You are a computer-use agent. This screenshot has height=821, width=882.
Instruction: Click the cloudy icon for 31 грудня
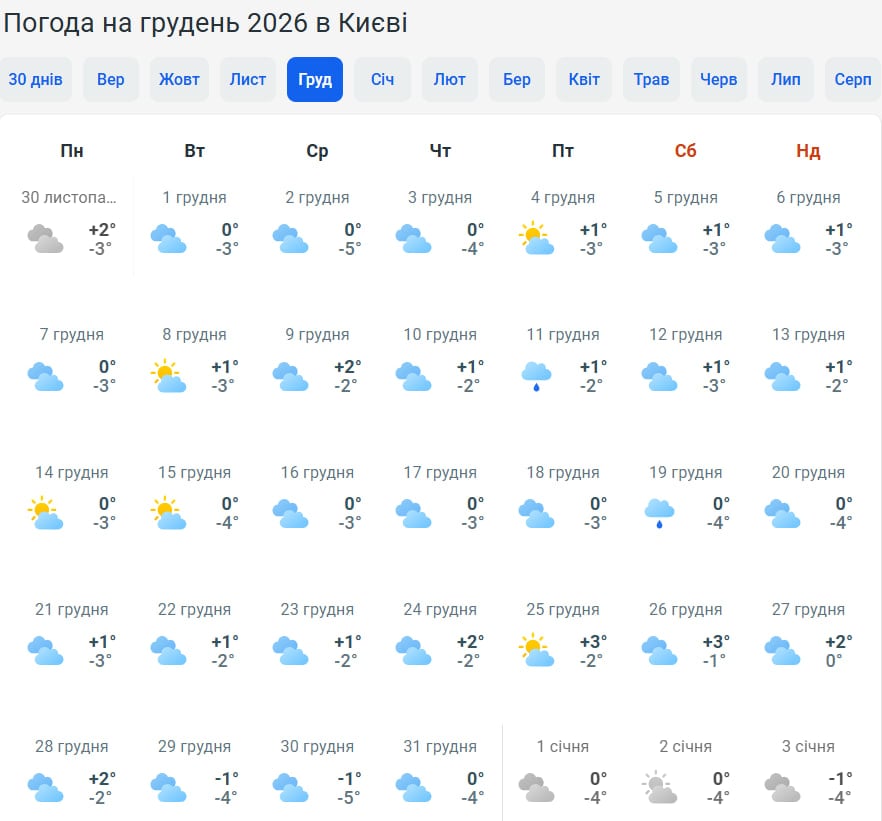point(413,787)
